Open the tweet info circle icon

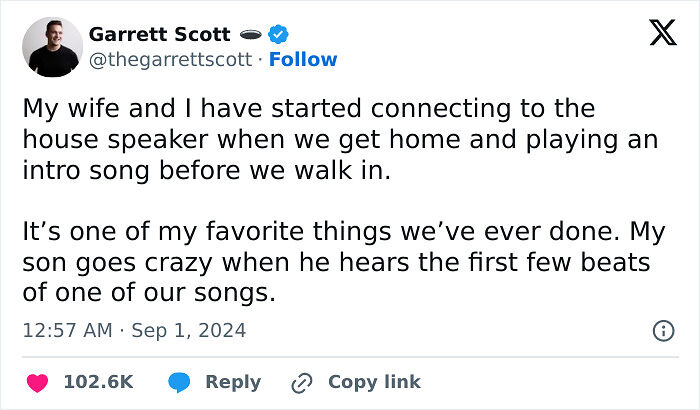[662, 330]
